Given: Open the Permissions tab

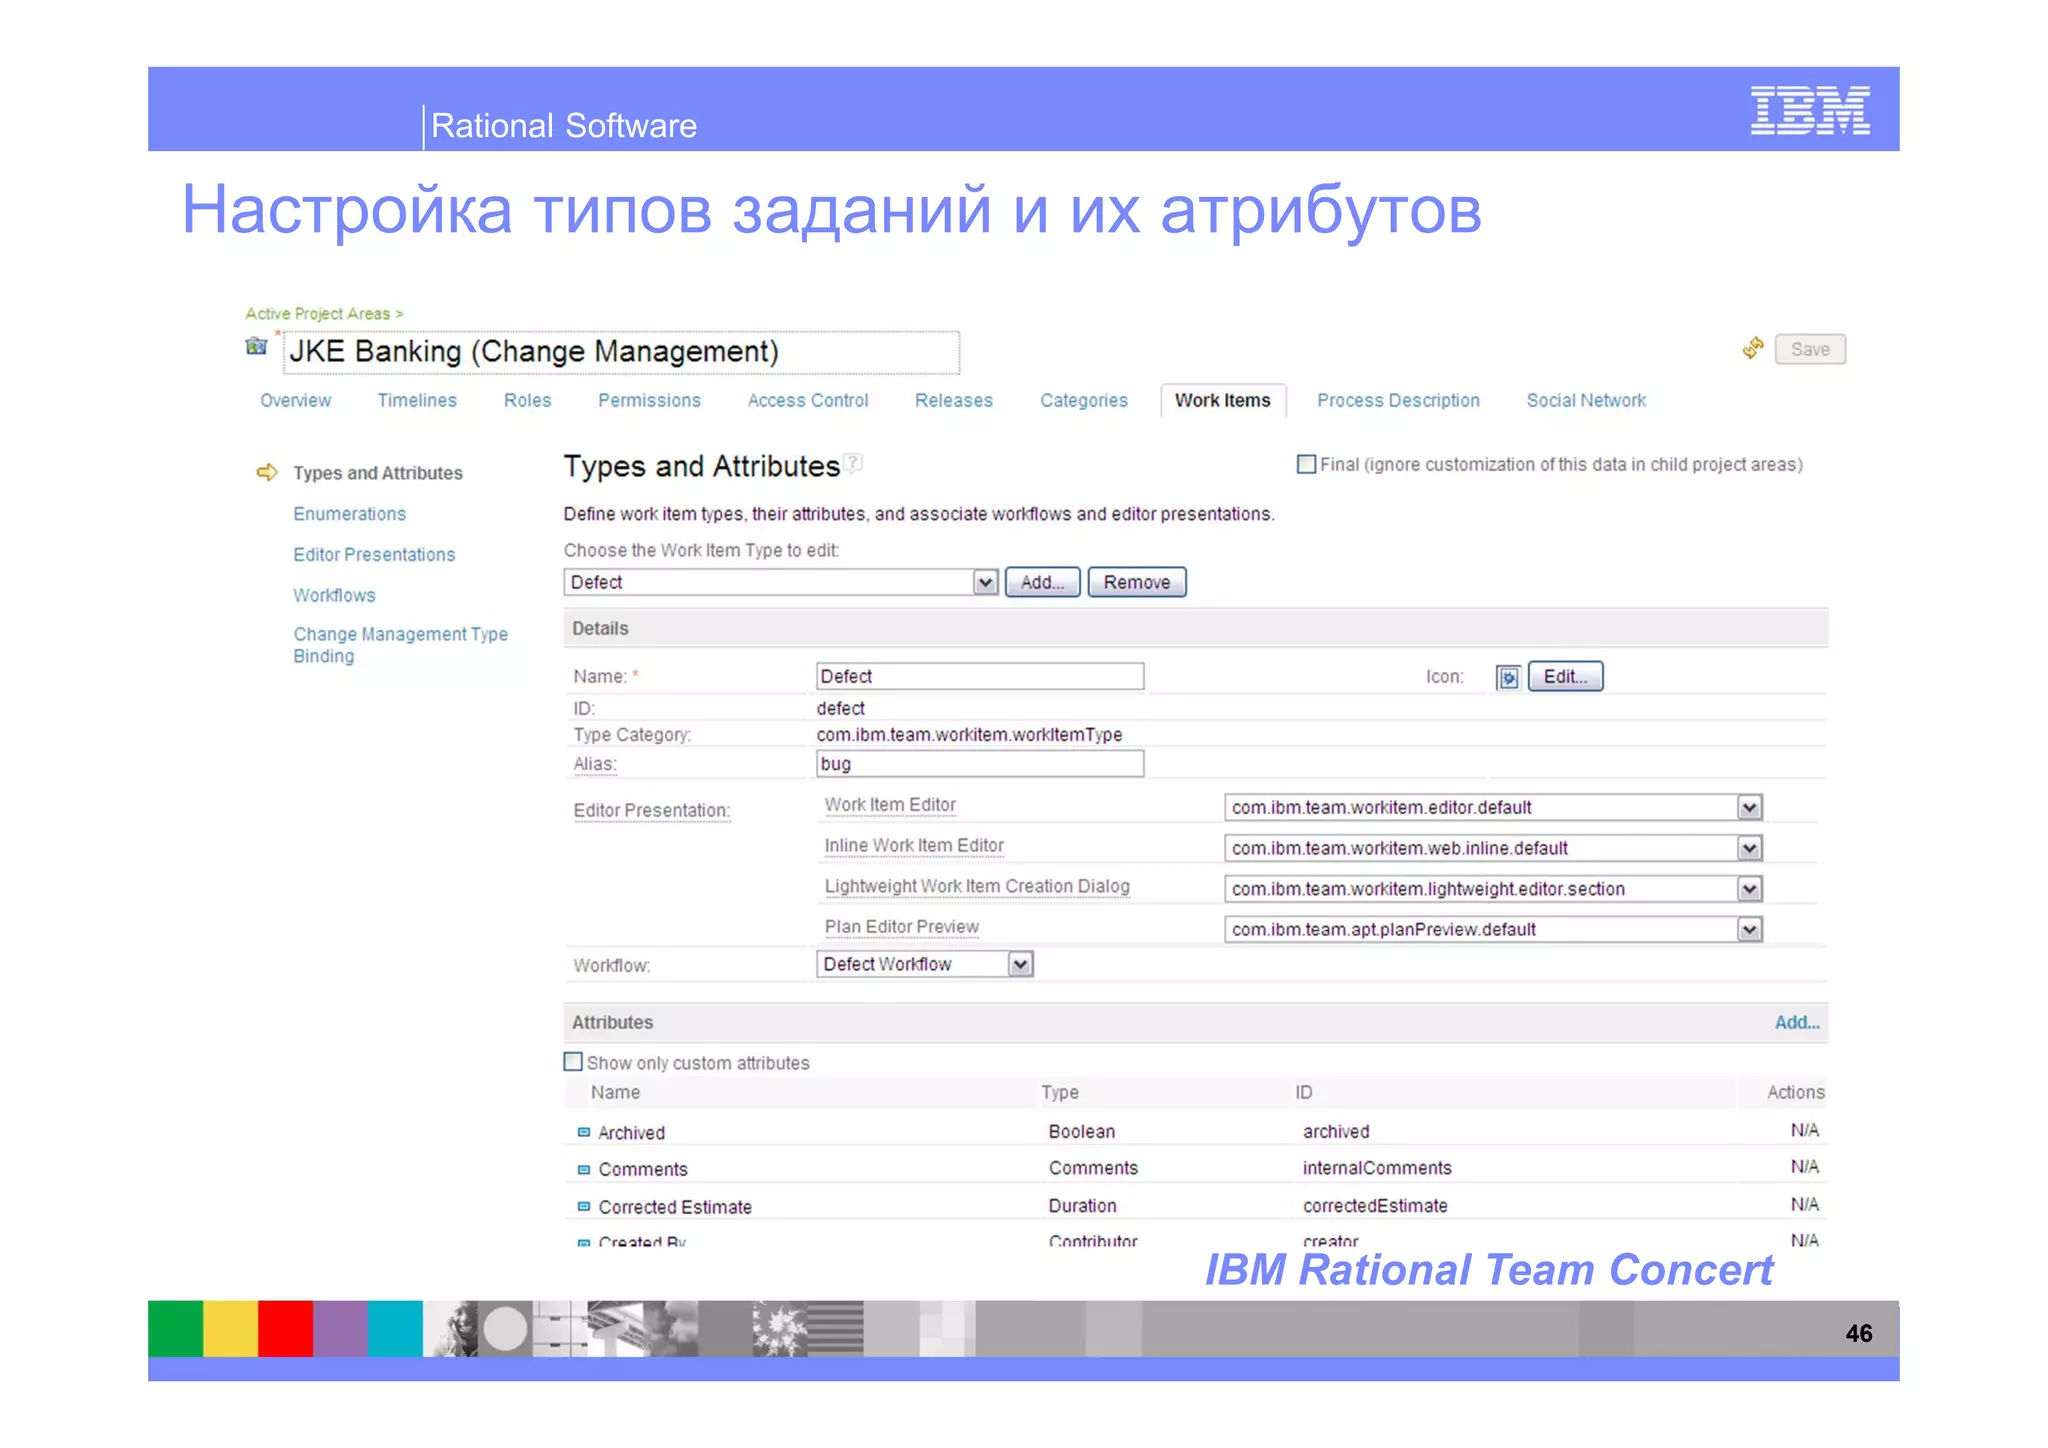Looking at the screenshot, I should point(649,400).
